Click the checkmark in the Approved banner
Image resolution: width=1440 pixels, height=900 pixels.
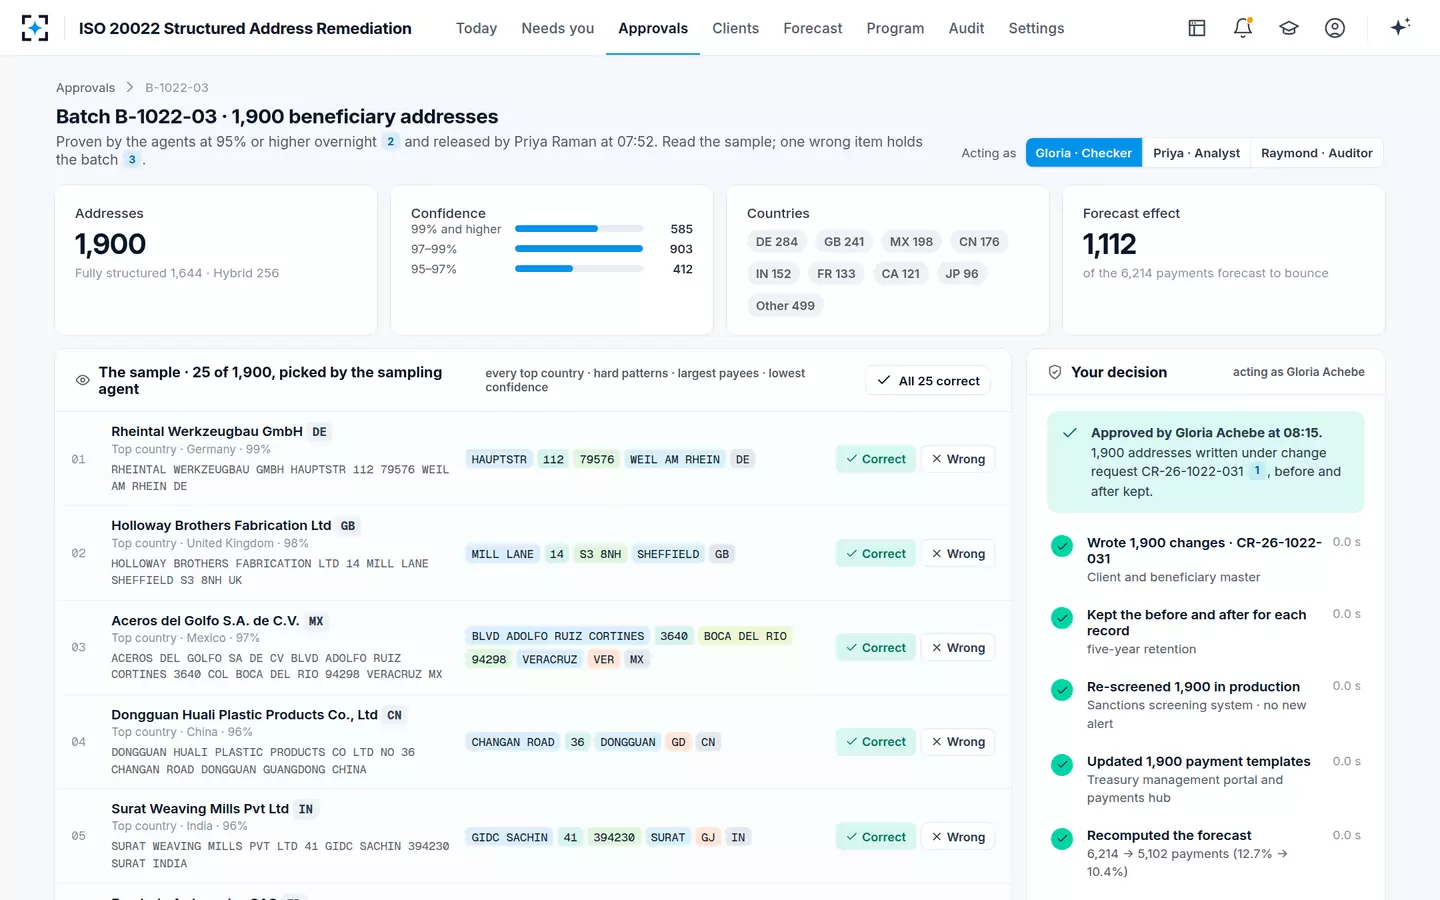point(1070,433)
